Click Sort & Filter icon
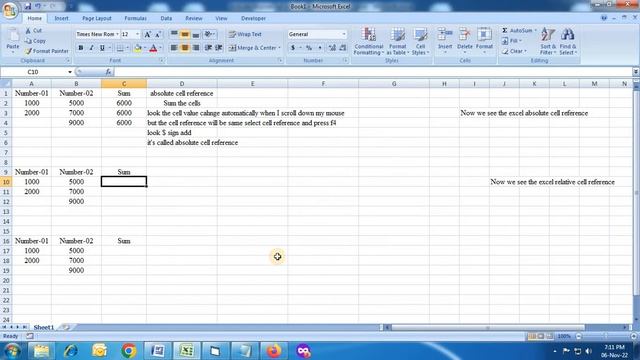 pyautogui.click(x=548, y=41)
